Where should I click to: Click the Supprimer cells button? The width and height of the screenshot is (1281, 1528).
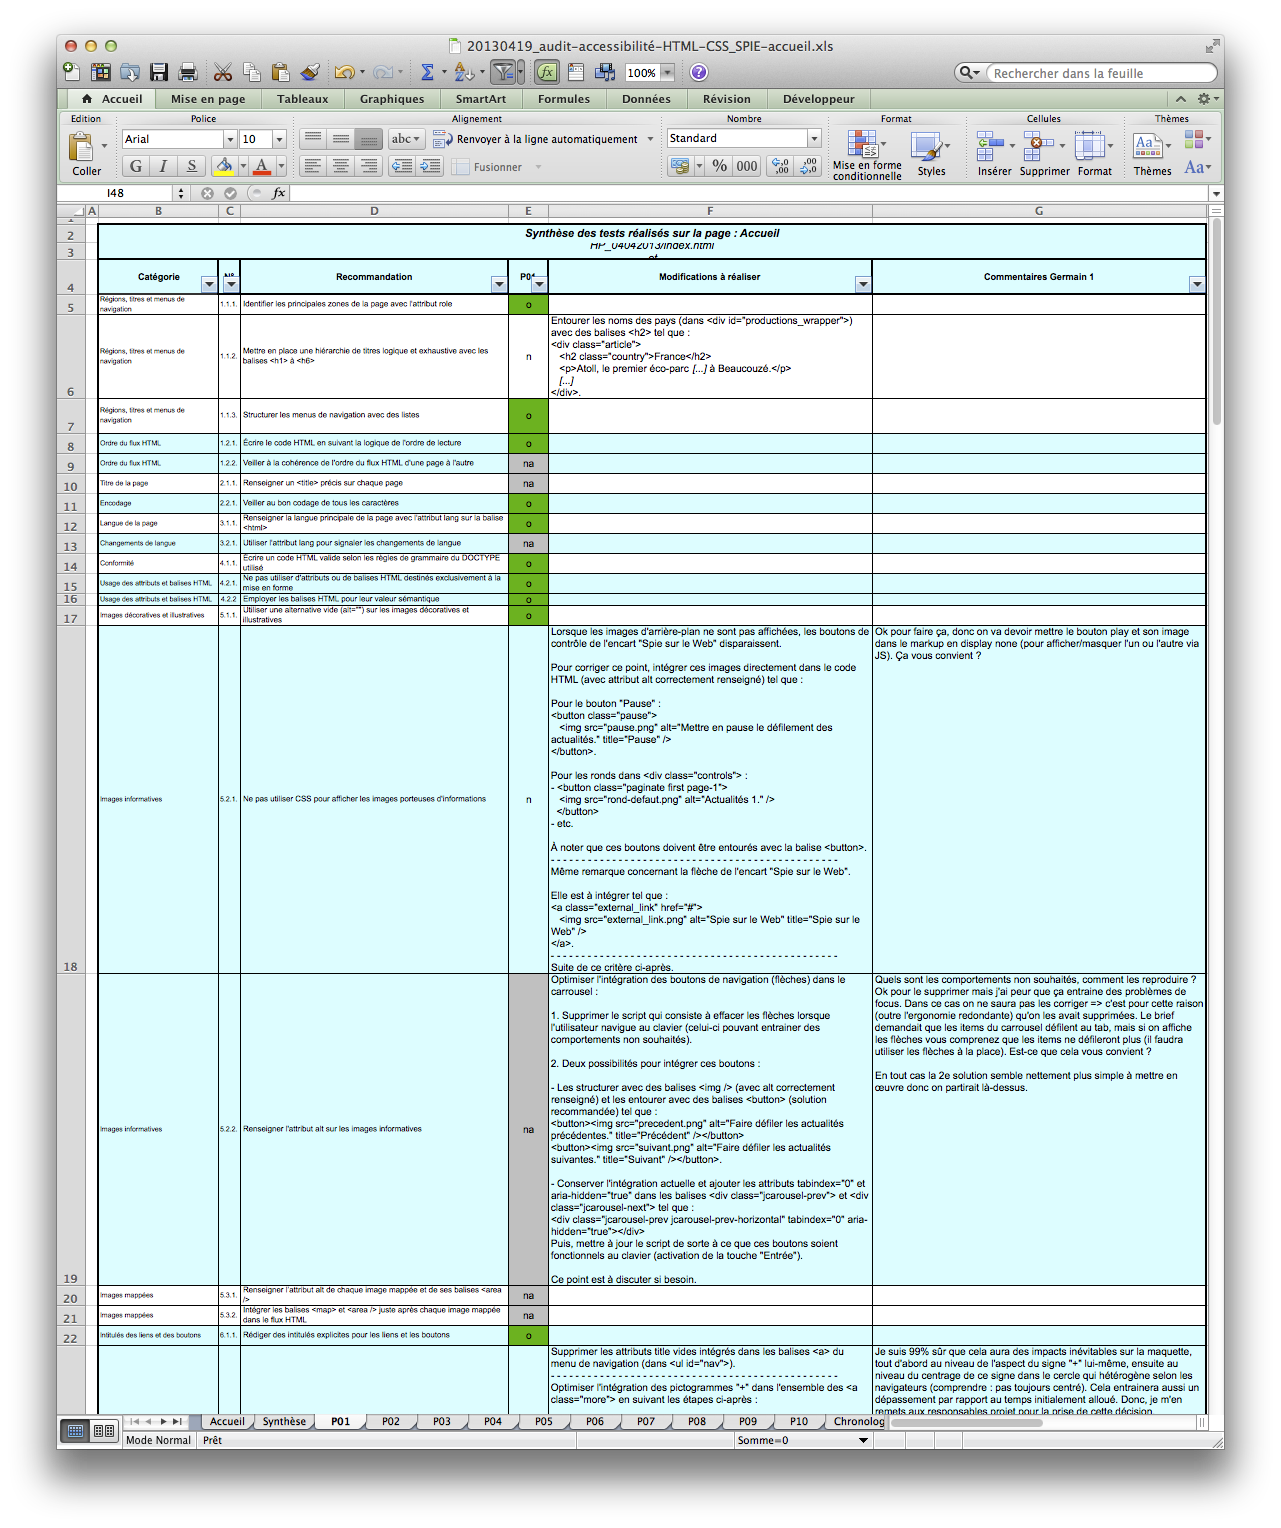[1044, 154]
